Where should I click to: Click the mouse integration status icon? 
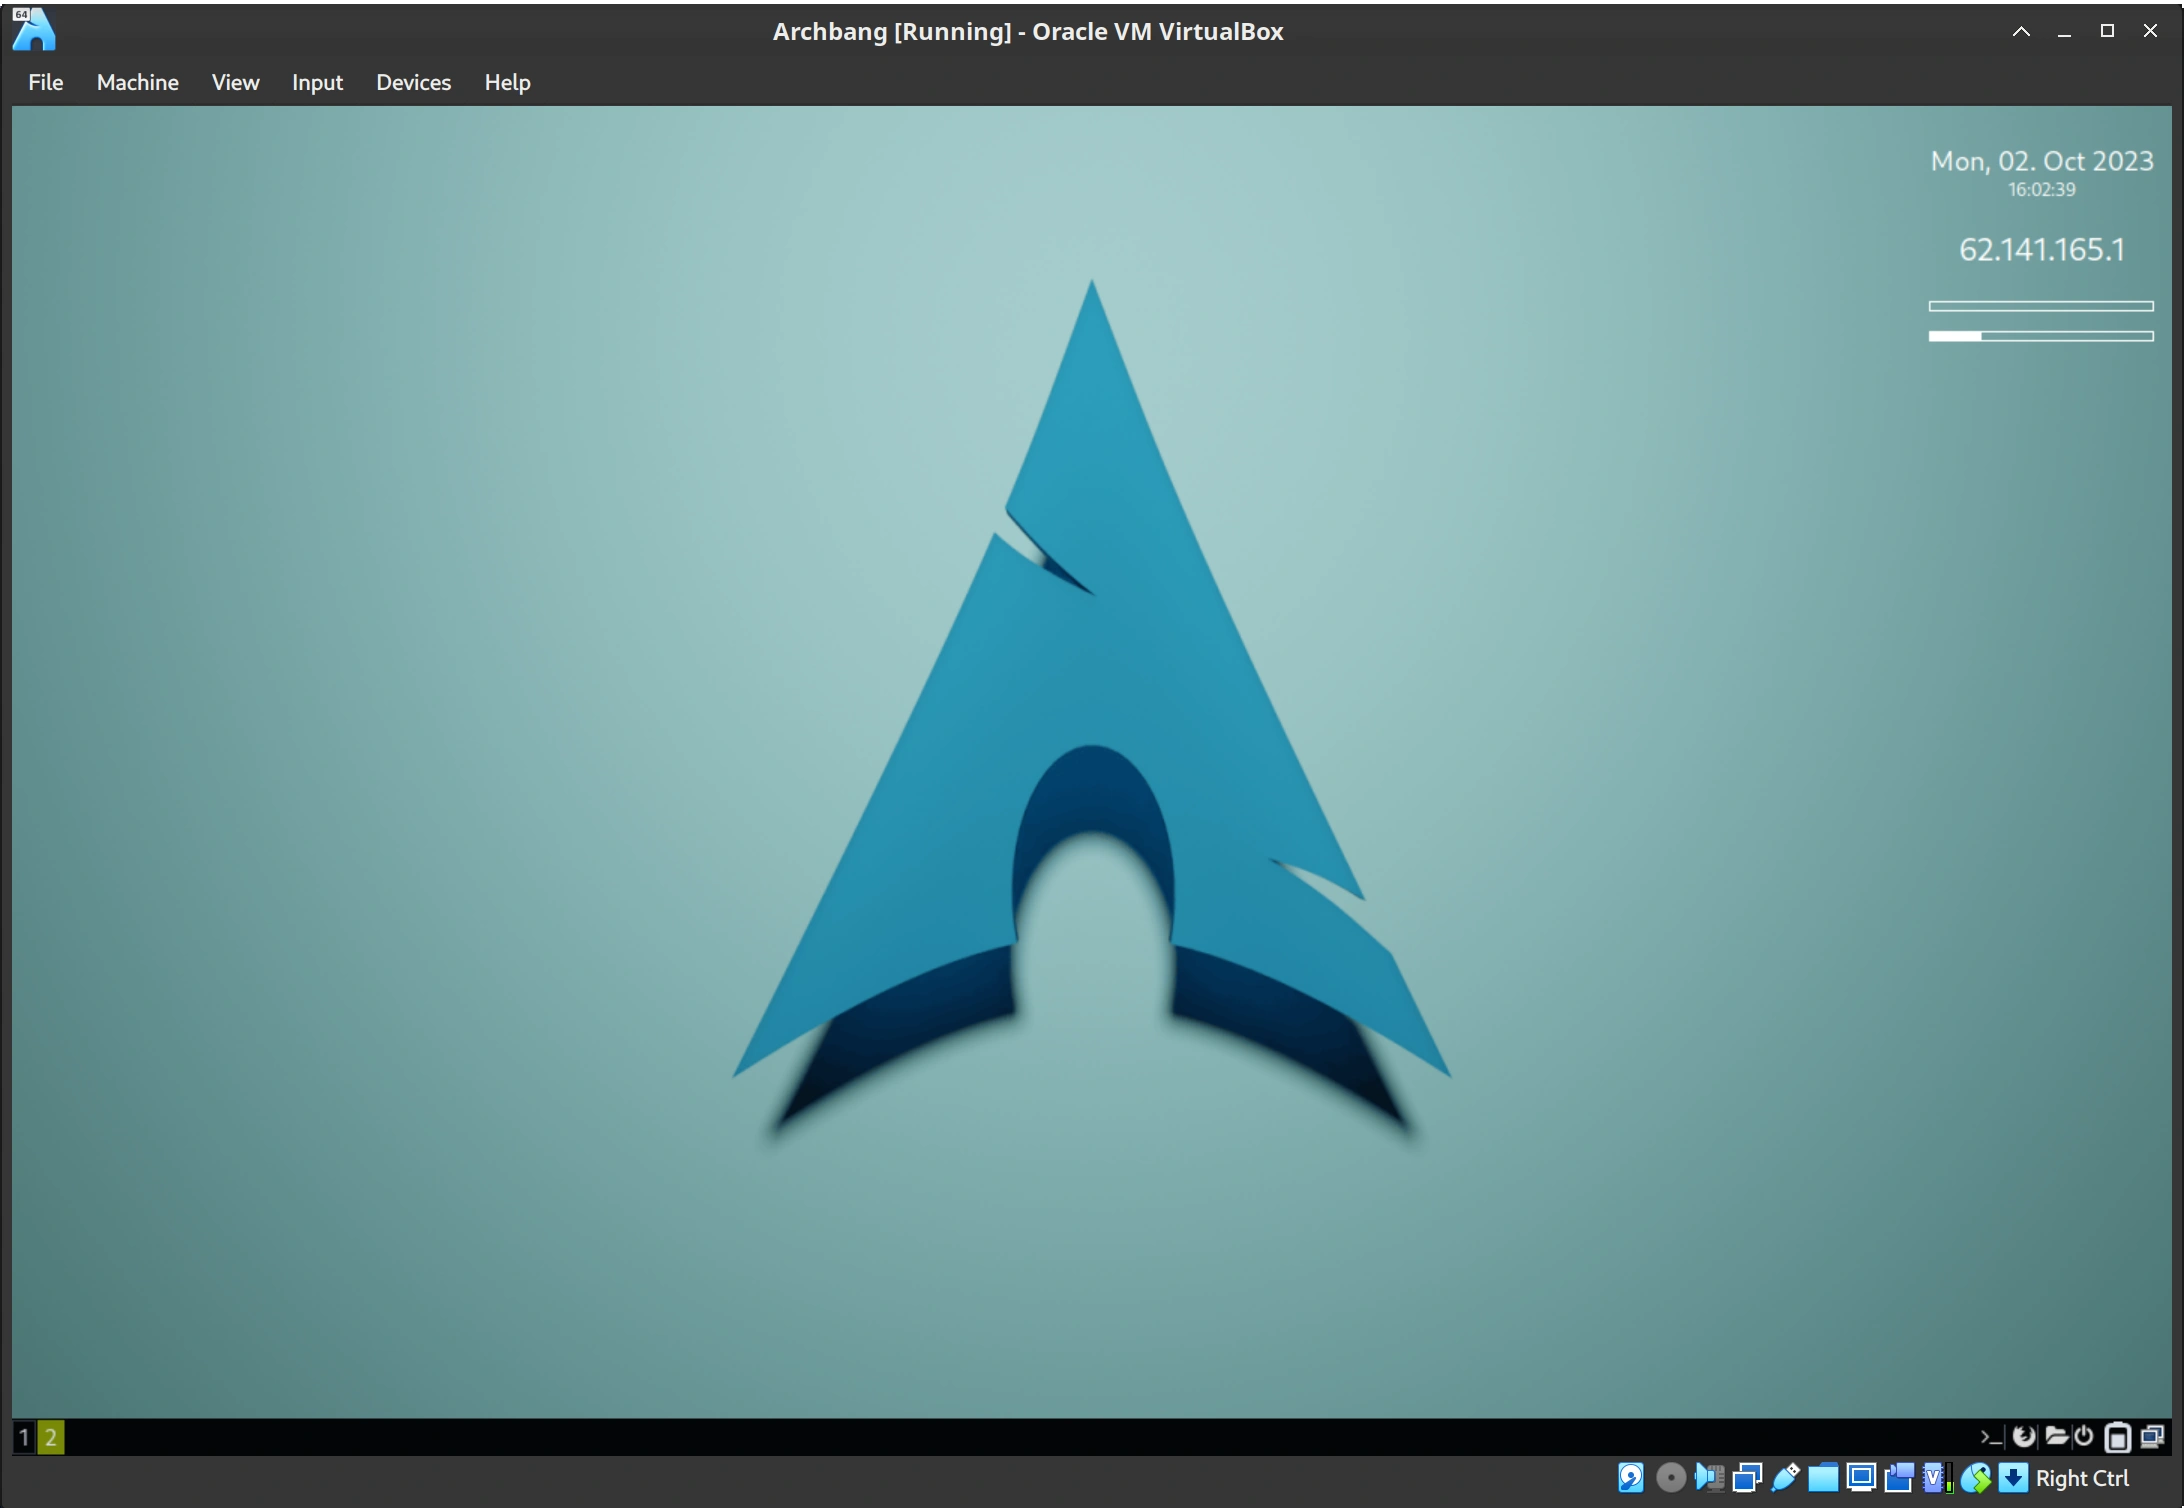(1975, 1479)
